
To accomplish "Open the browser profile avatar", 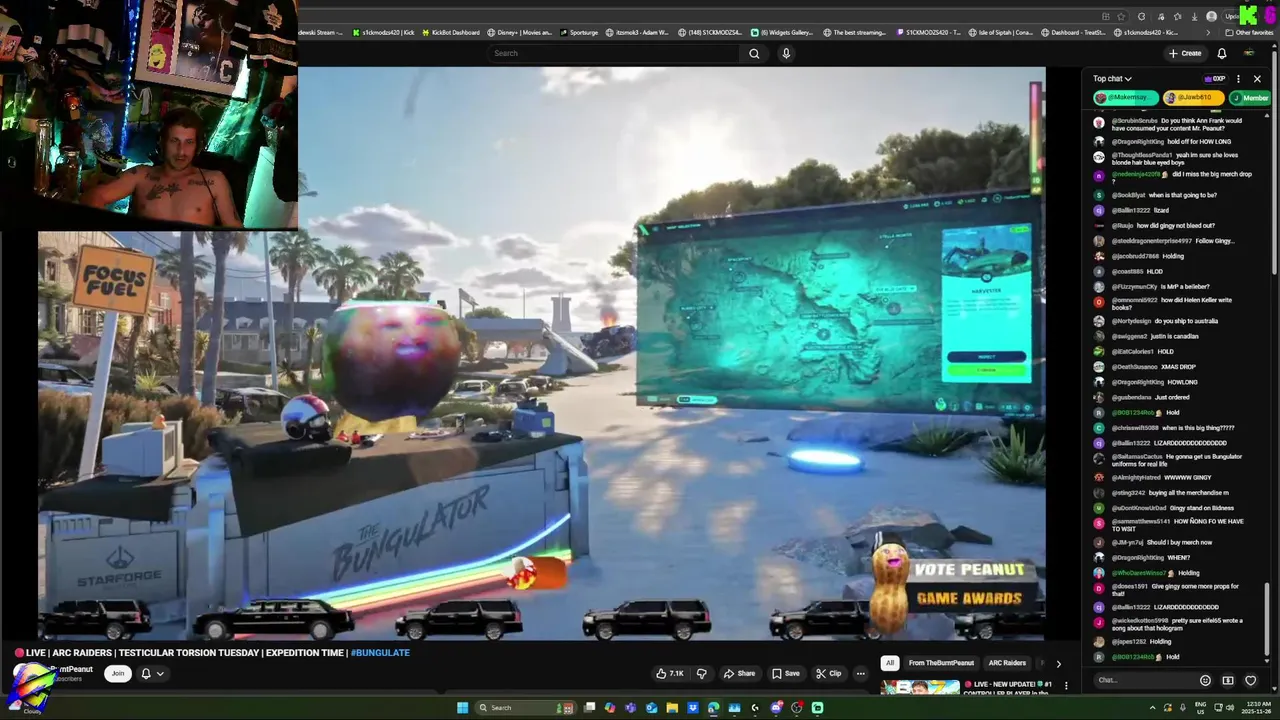I will (x=1212, y=16).
